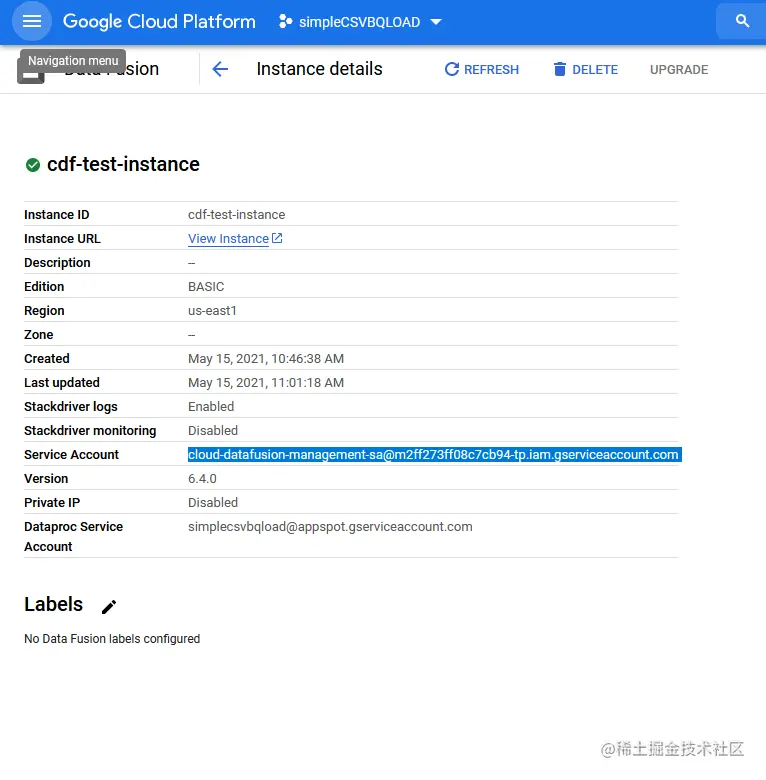Click the project dropdown arrow
The width and height of the screenshot is (766, 780).
(x=436, y=22)
